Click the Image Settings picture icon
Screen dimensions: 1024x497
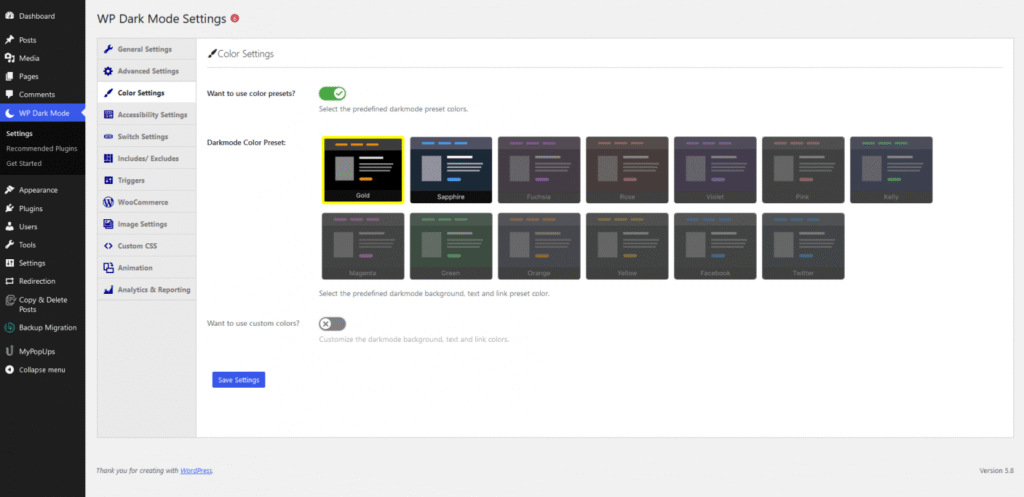click(108, 224)
